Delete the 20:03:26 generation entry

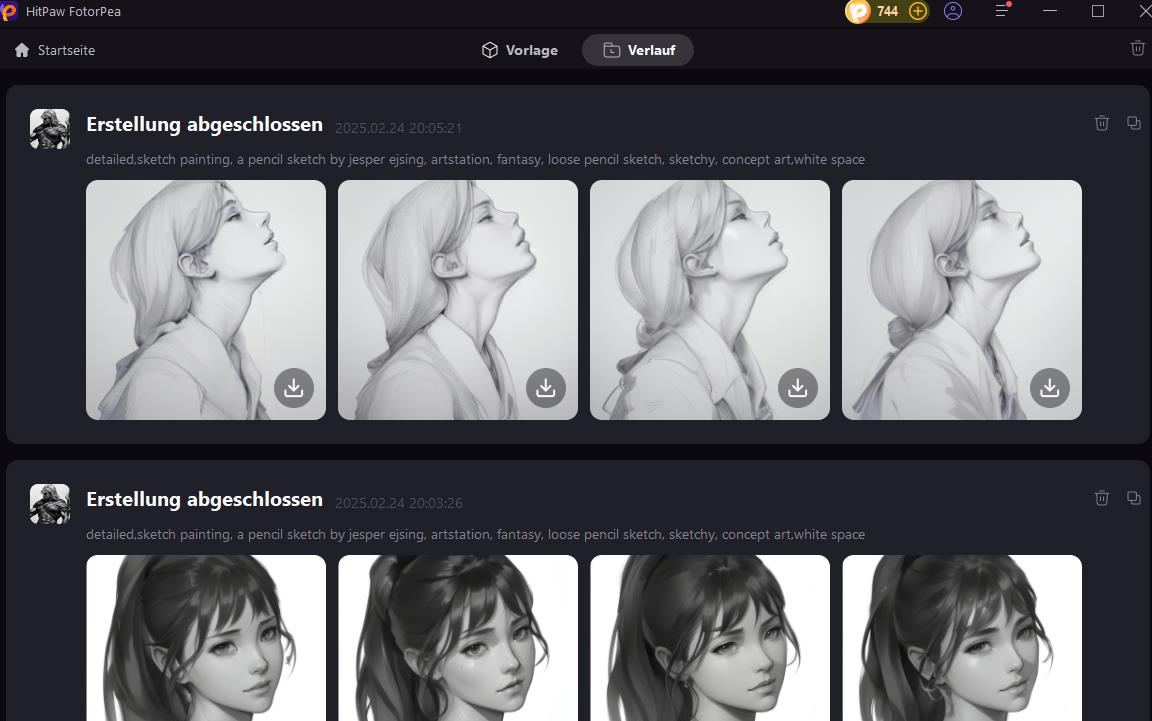(x=1102, y=498)
